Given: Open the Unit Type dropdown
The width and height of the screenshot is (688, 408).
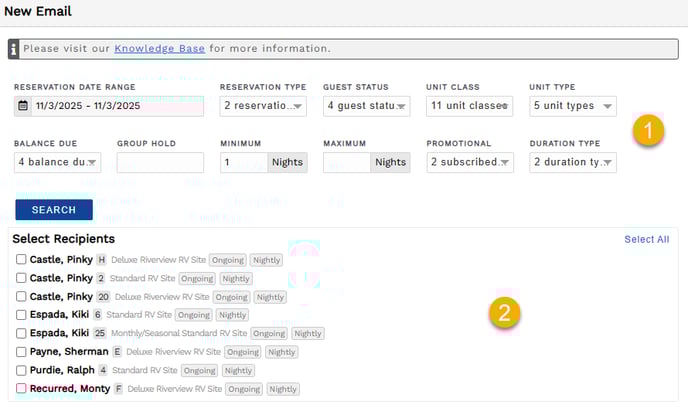Looking at the screenshot, I should pyautogui.click(x=573, y=106).
